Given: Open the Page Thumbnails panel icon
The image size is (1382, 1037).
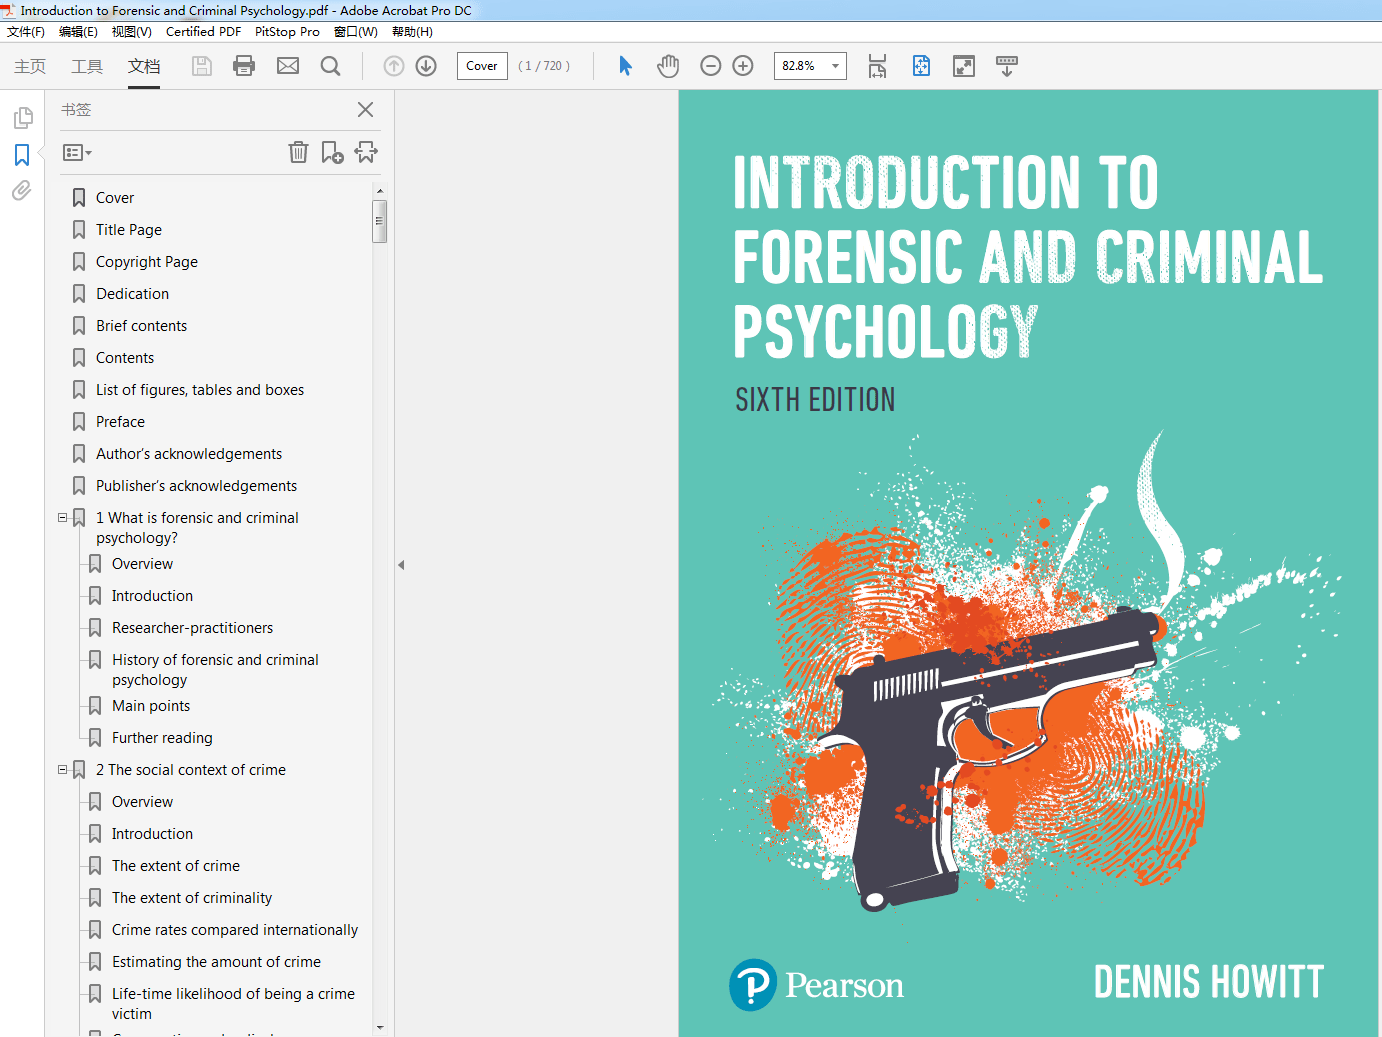Looking at the screenshot, I should tap(23, 117).
